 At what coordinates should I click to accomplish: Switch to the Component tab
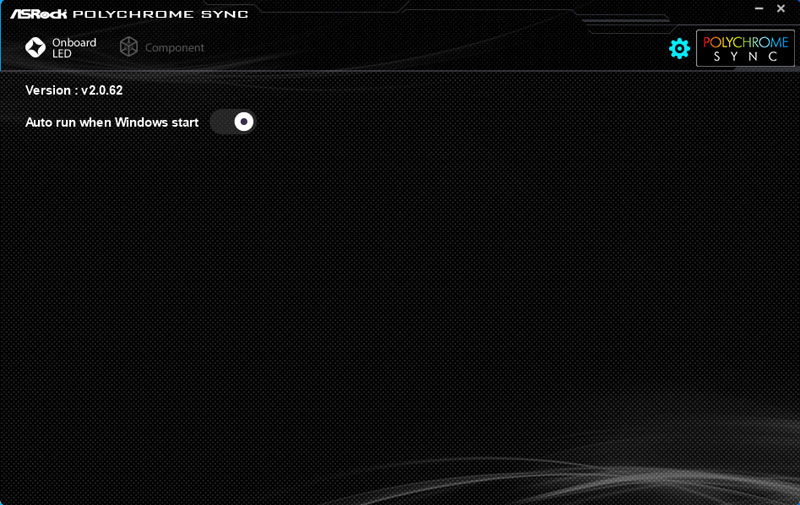point(162,47)
